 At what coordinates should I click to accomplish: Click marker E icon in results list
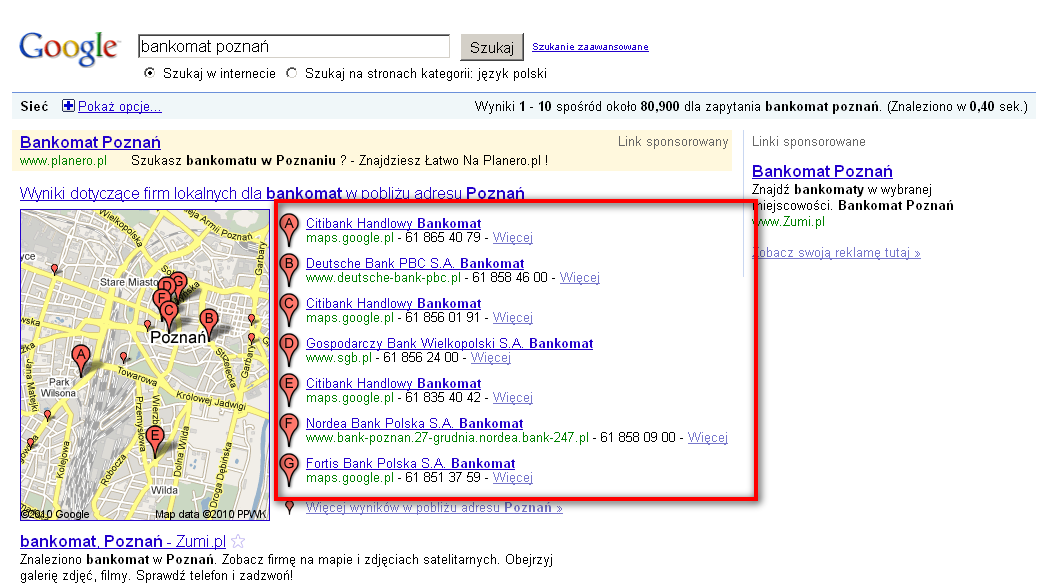(289, 389)
